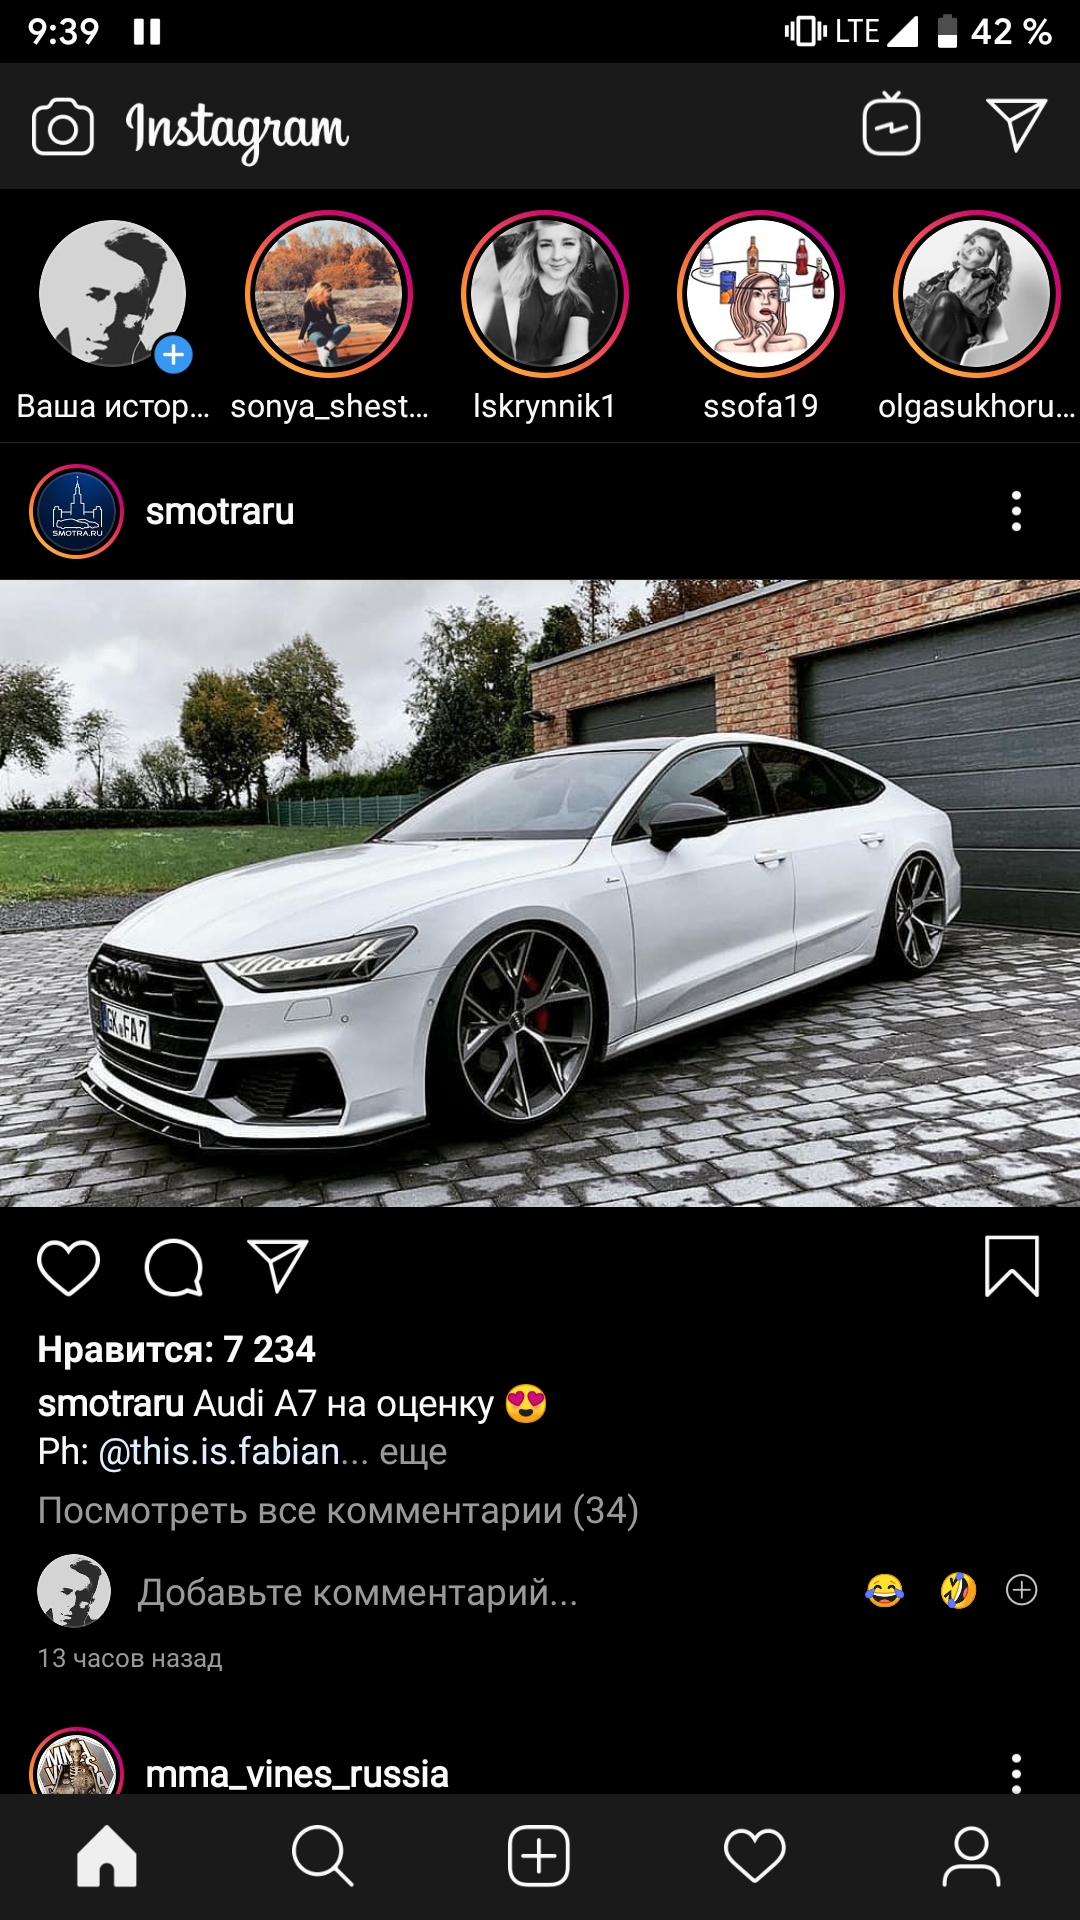Screen dimensions: 1080x1920
Task: View ssofa19 story
Action: tap(761, 294)
